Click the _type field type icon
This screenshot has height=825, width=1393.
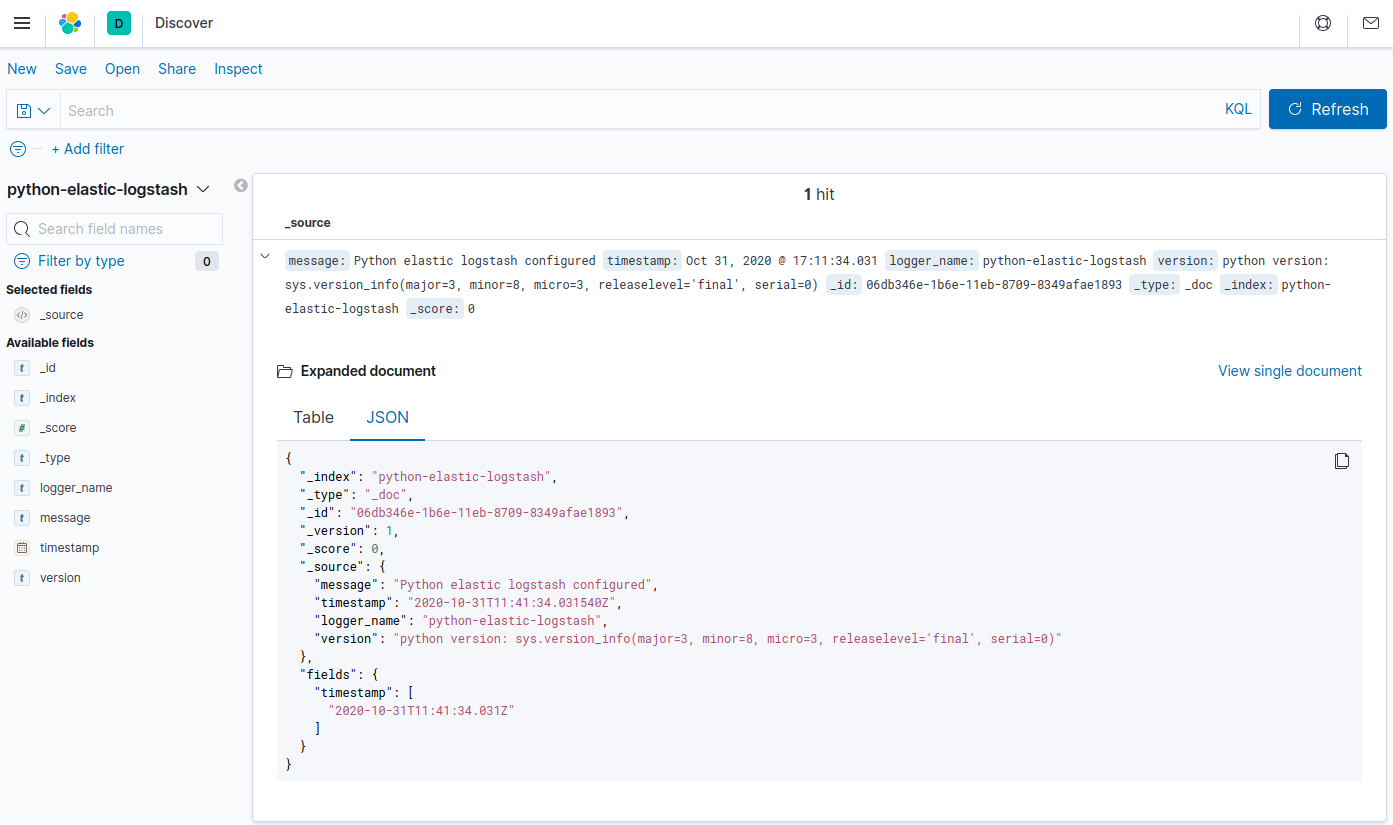(x=22, y=458)
